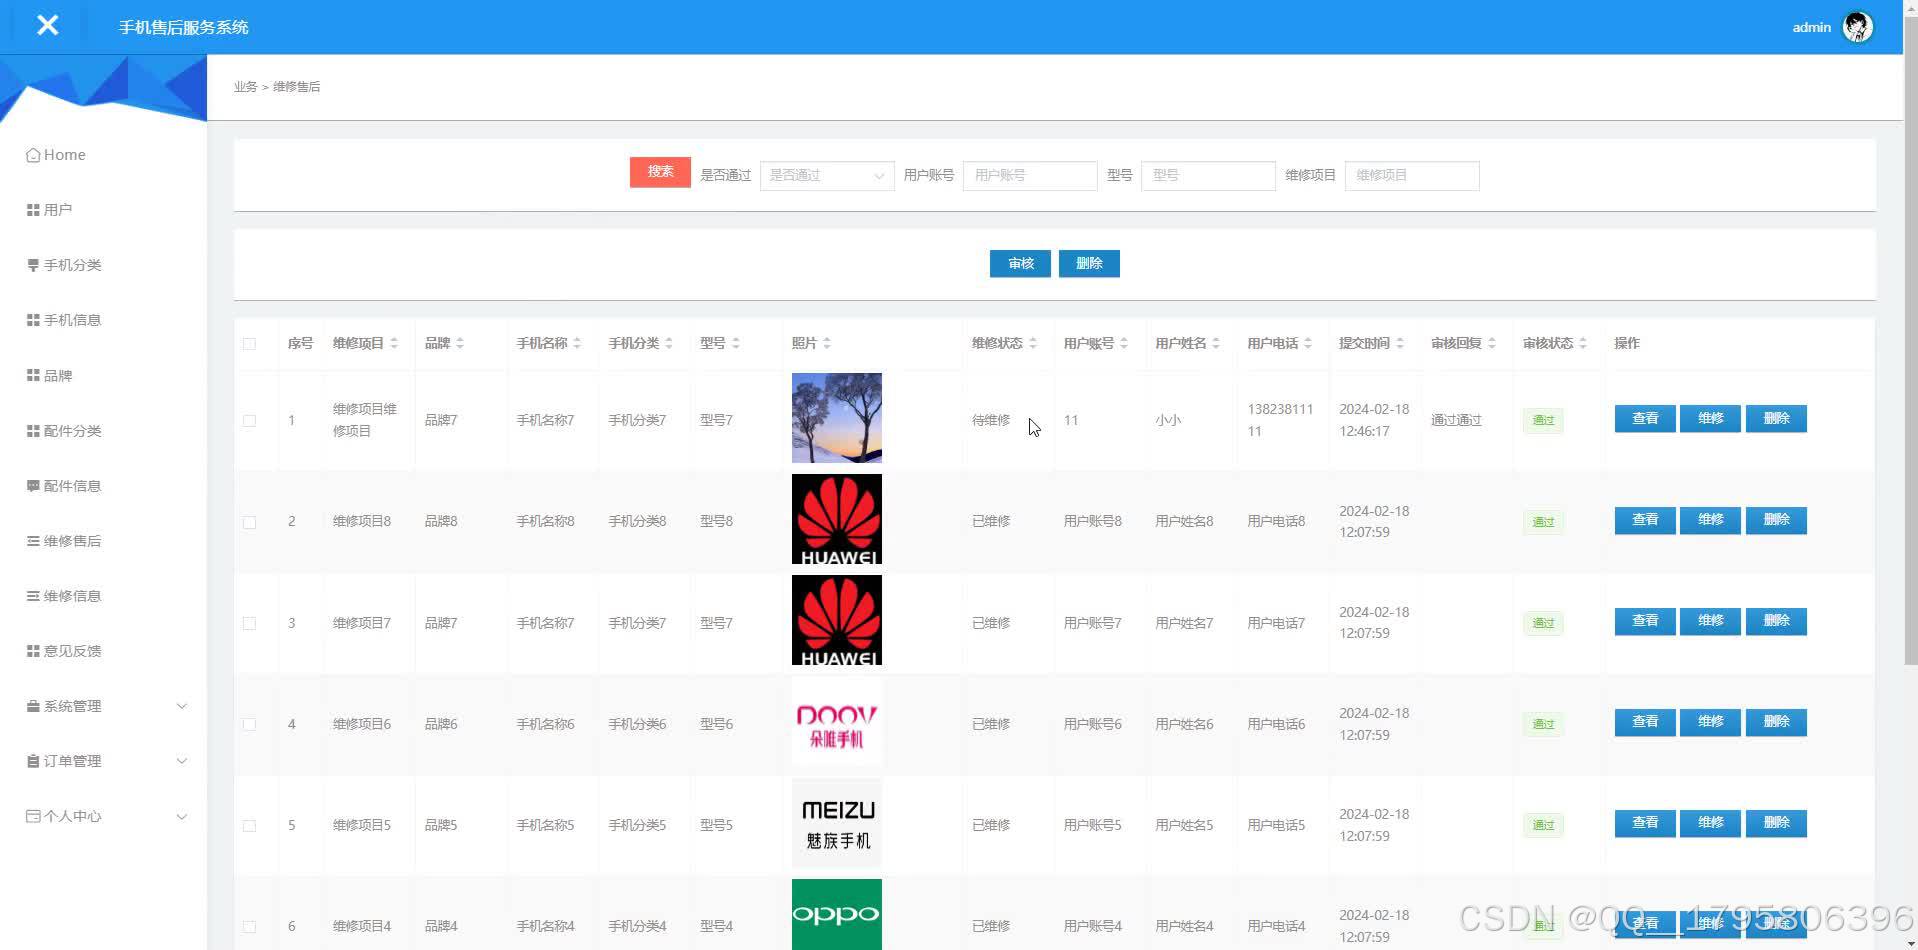1918x950 pixels.
Task: Collapse the sidebar with the X menu icon
Action: point(47,25)
